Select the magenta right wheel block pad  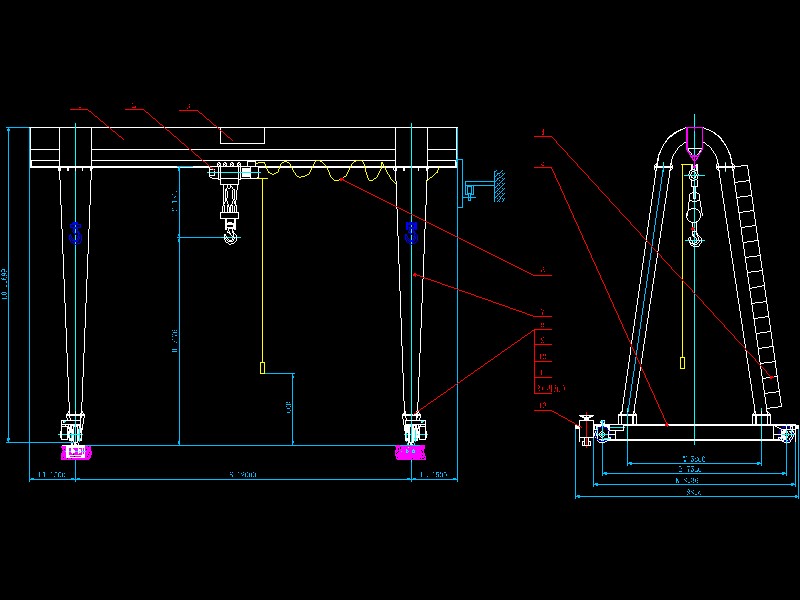410,450
